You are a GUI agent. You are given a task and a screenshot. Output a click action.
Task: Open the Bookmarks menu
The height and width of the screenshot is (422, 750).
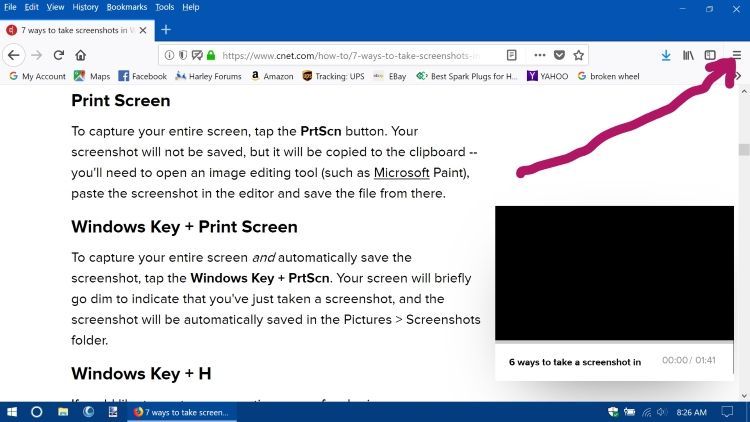tap(127, 7)
